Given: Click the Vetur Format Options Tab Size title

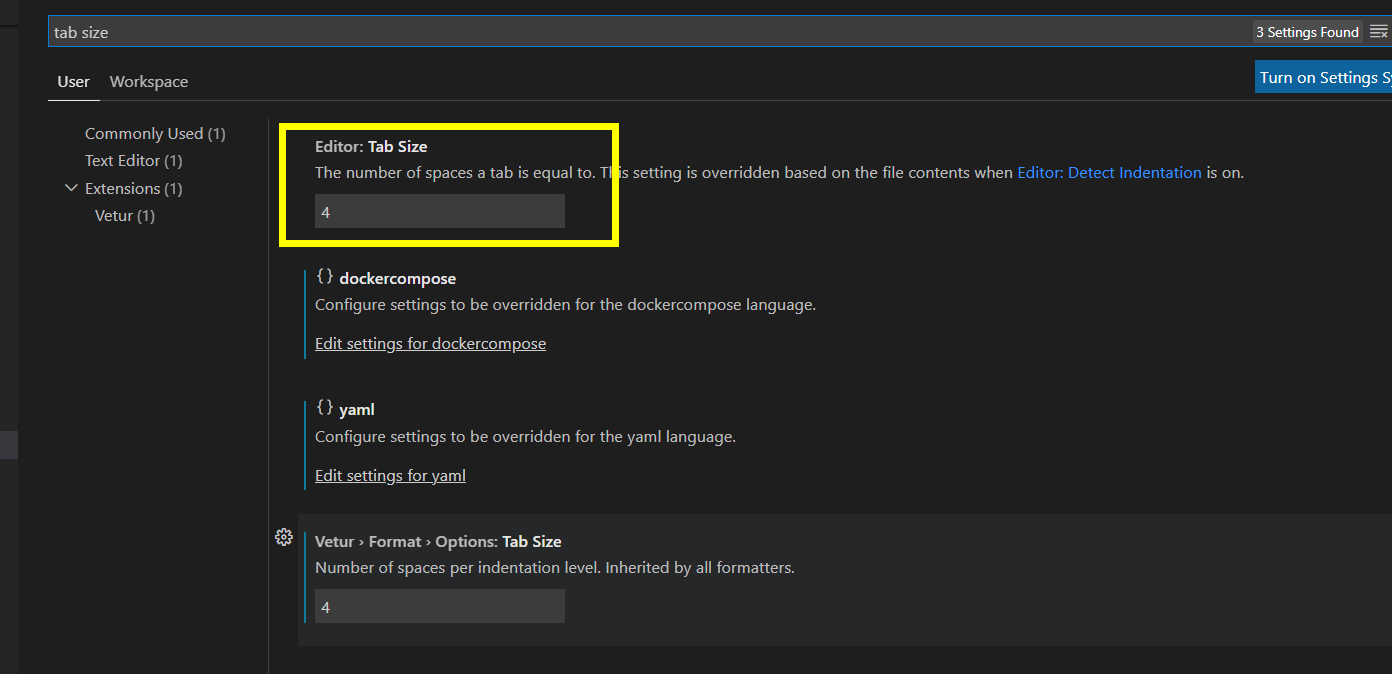Looking at the screenshot, I should (438, 542).
